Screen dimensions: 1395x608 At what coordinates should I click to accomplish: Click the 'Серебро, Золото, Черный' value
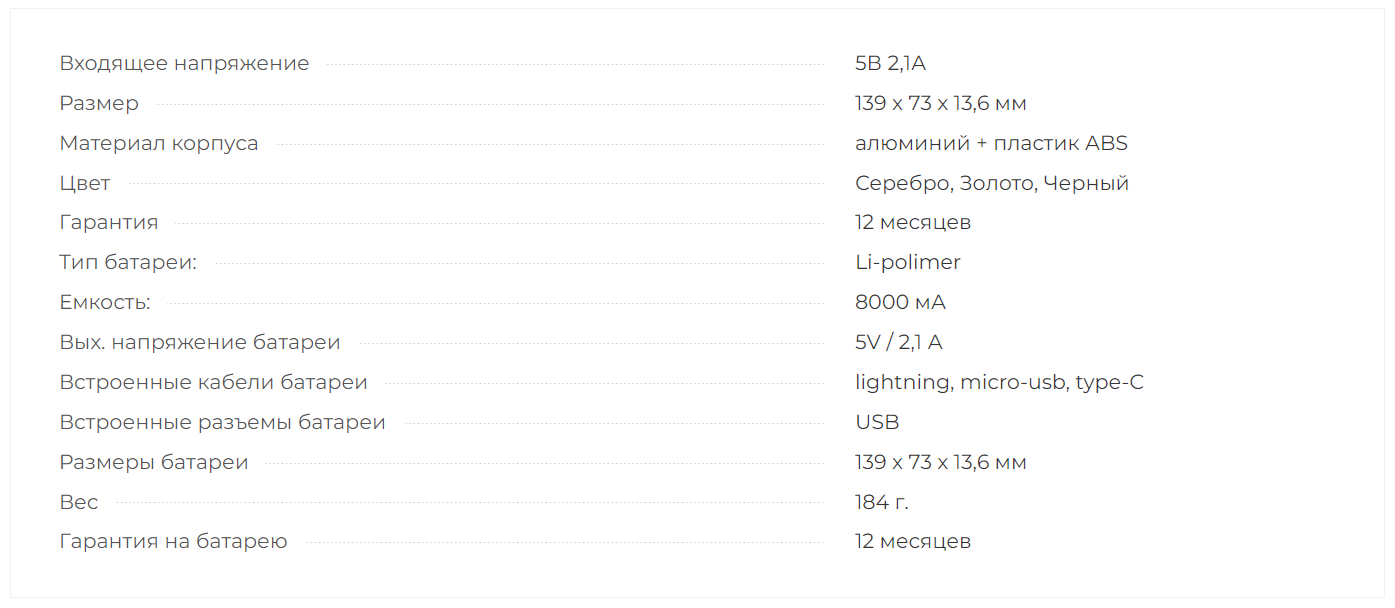pos(992,184)
